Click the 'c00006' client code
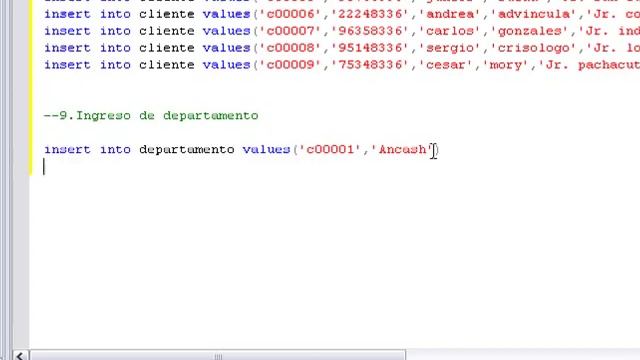 click(290, 14)
